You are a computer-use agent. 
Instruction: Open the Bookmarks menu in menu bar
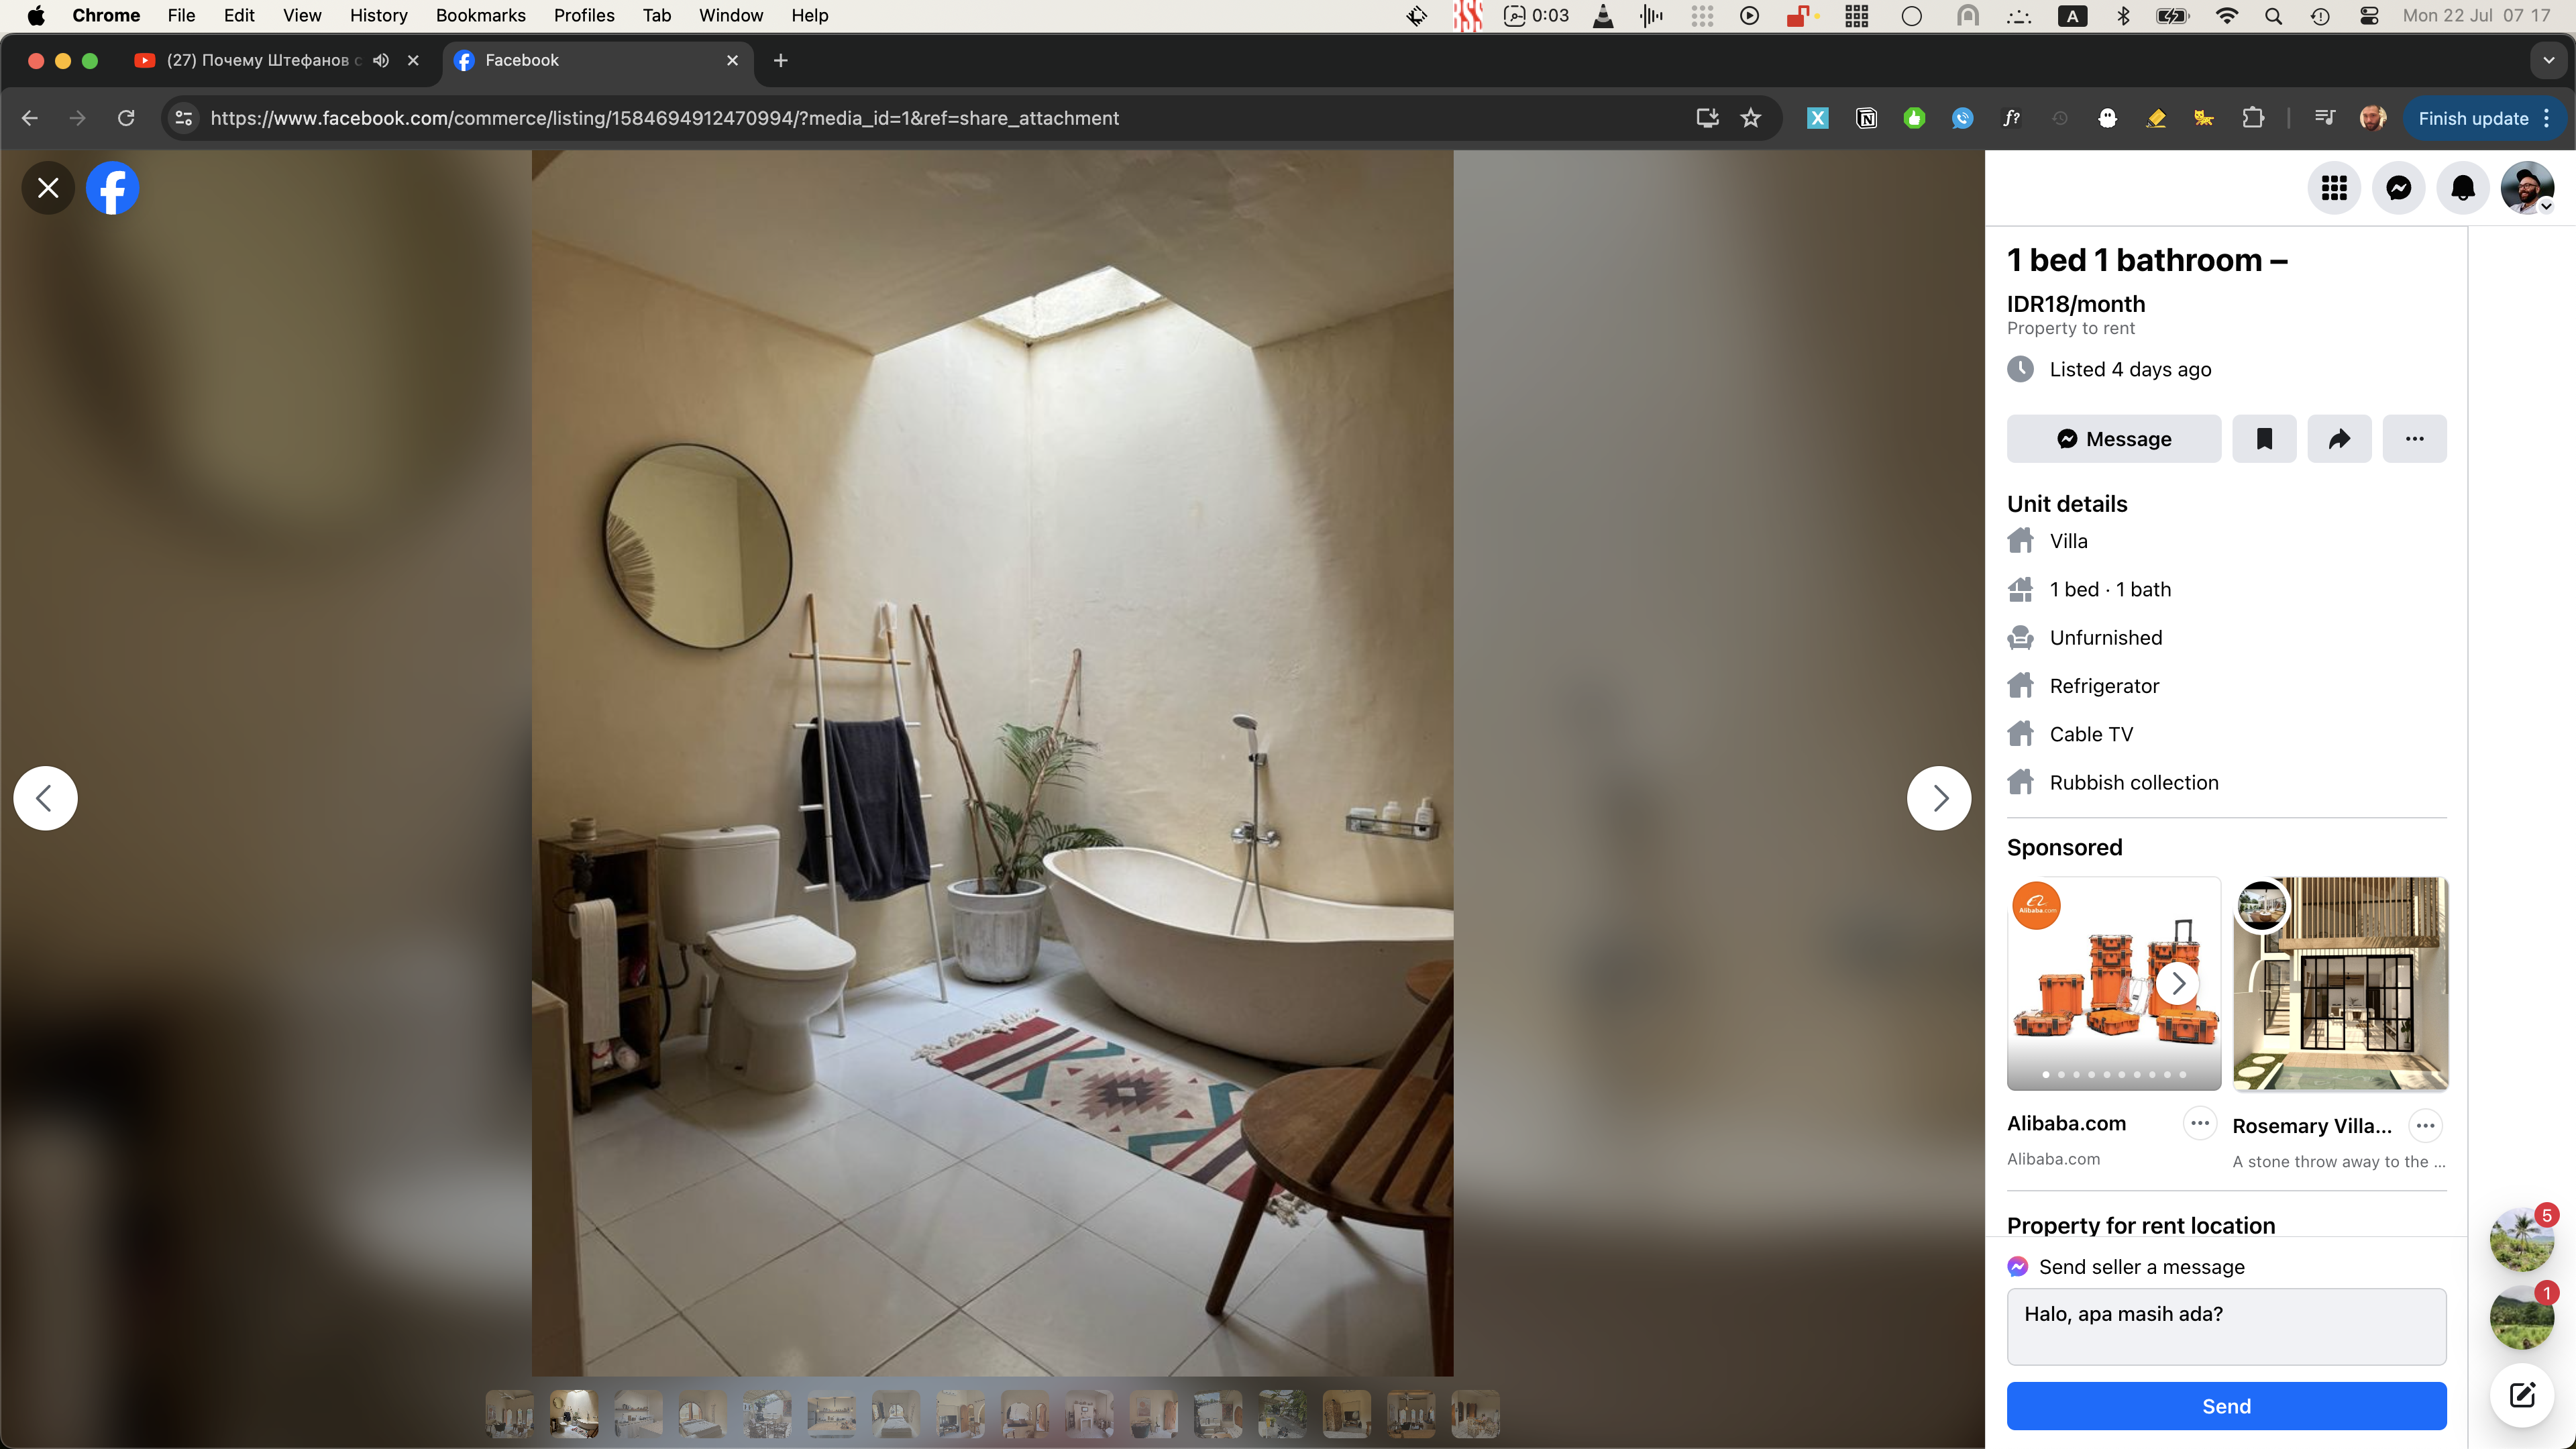click(x=480, y=15)
